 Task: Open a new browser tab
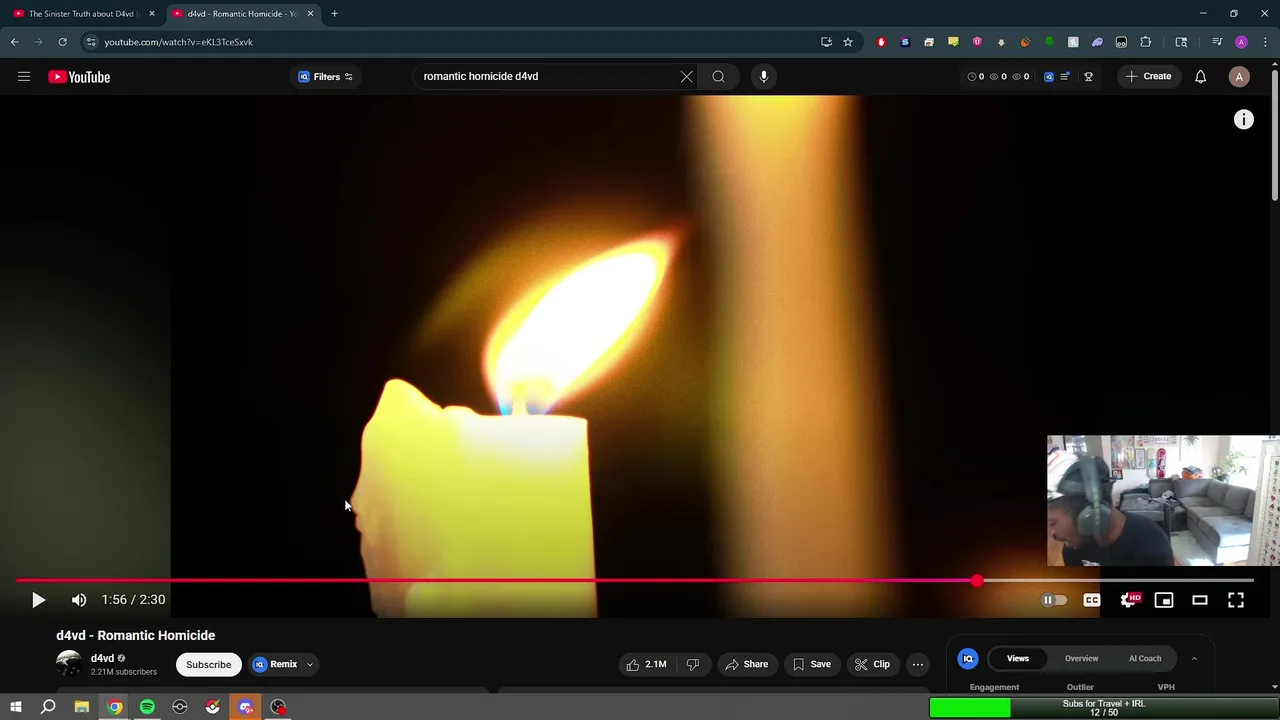point(334,14)
